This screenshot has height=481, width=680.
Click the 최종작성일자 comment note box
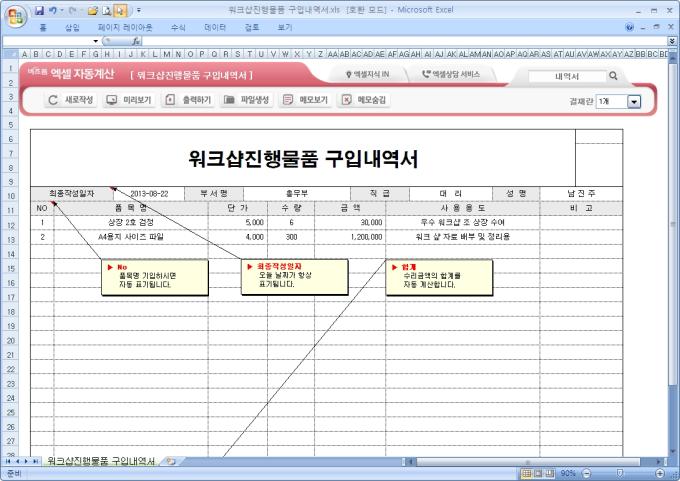294,277
